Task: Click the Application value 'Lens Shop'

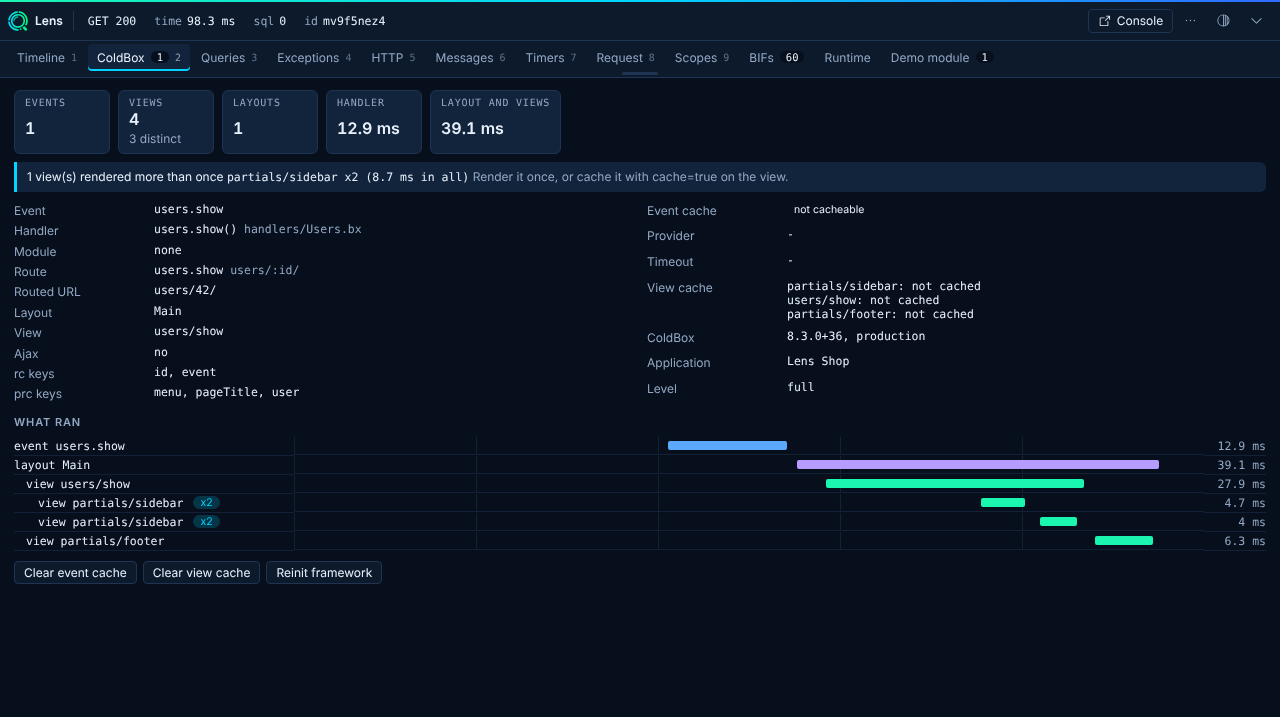Action: [818, 361]
